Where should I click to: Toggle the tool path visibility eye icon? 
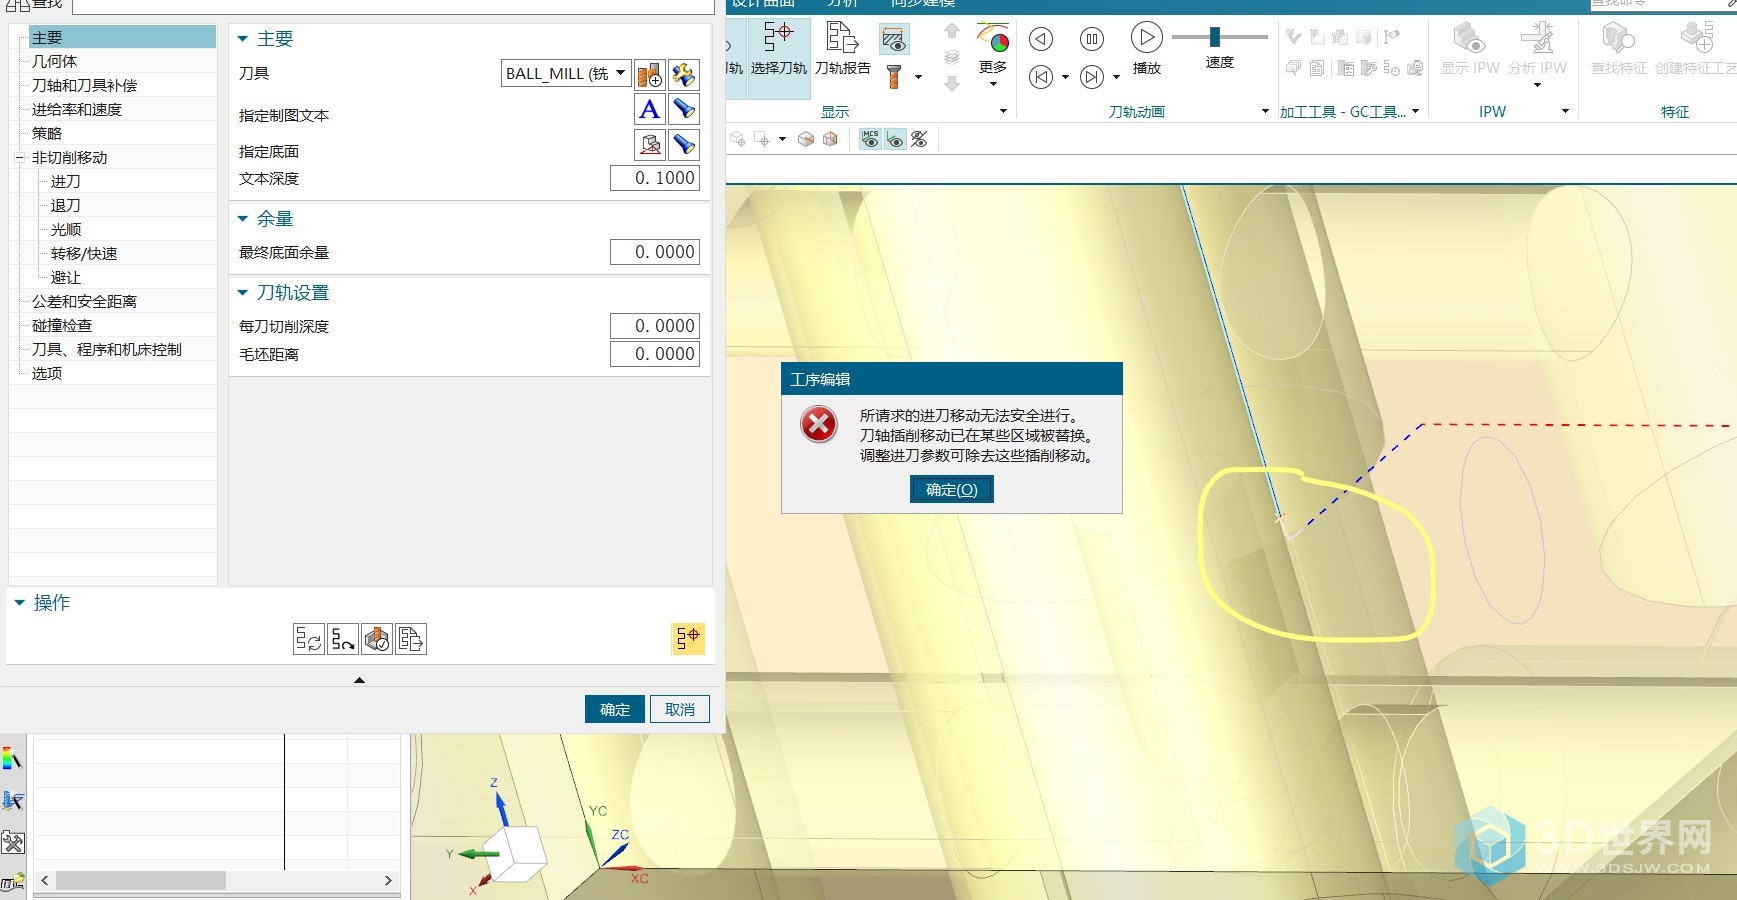[x=895, y=139]
